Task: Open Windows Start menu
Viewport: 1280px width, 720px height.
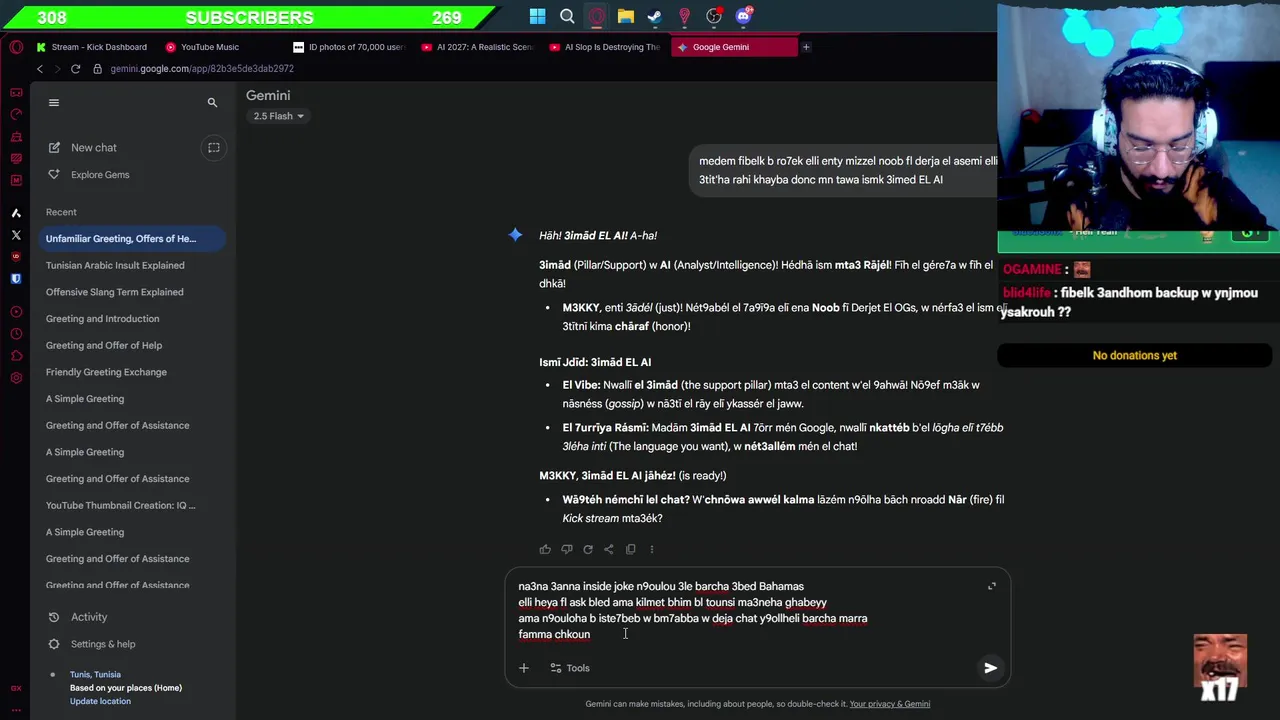Action: [538, 16]
